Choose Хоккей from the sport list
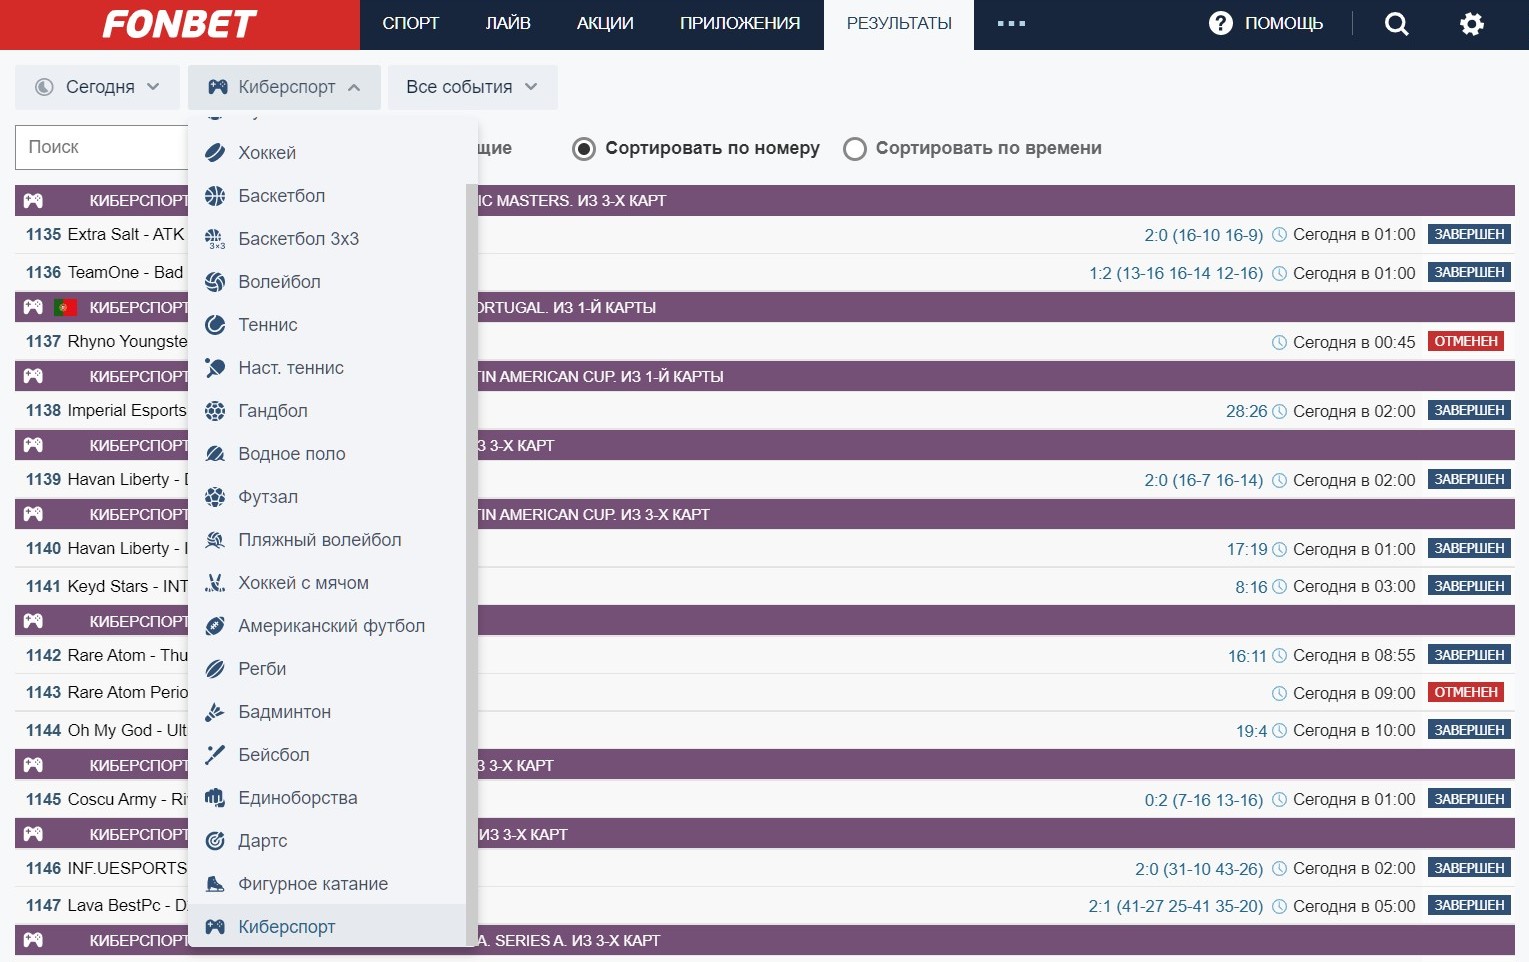Screen dimensions: 1529x962 pos(327,153)
